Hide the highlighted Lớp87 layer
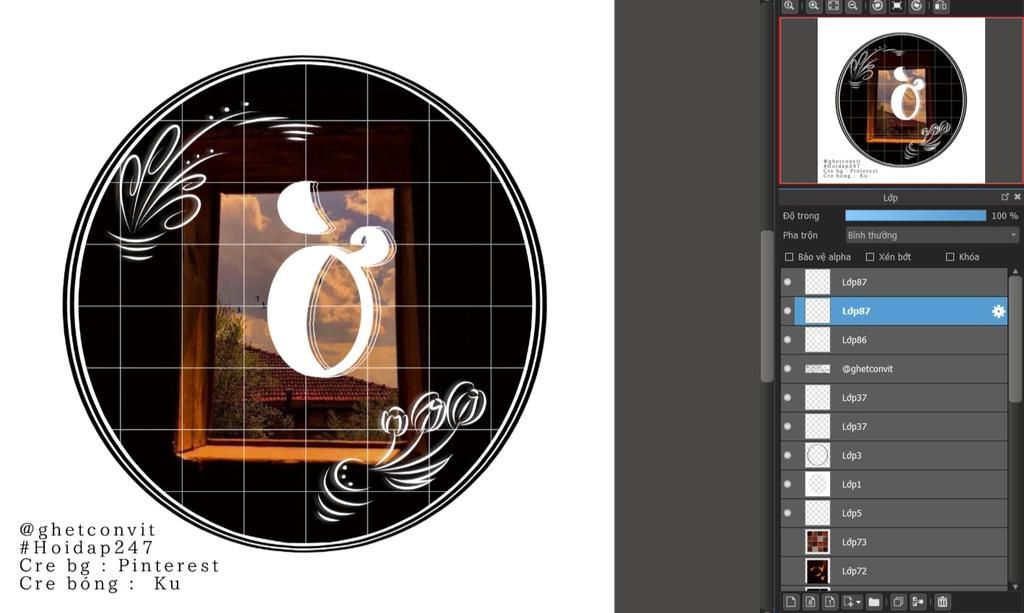 click(788, 311)
